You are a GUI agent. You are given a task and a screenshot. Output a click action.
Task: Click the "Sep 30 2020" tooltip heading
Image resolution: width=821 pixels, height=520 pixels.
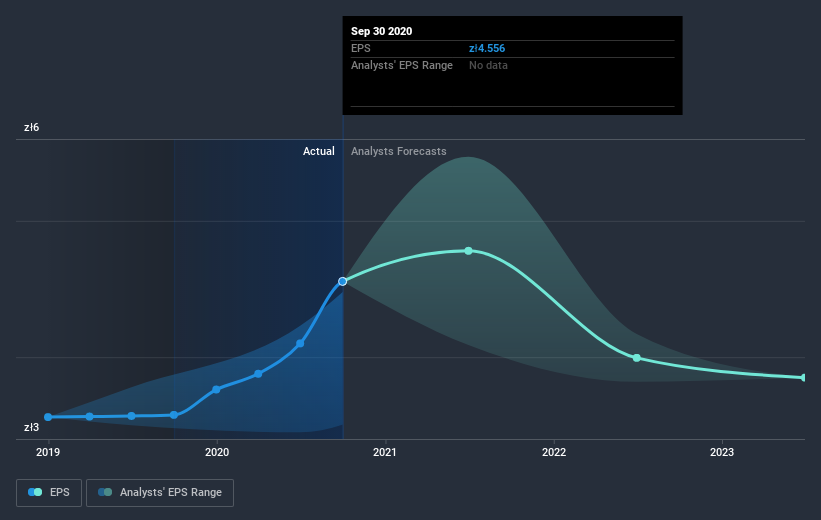[x=381, y=31]
